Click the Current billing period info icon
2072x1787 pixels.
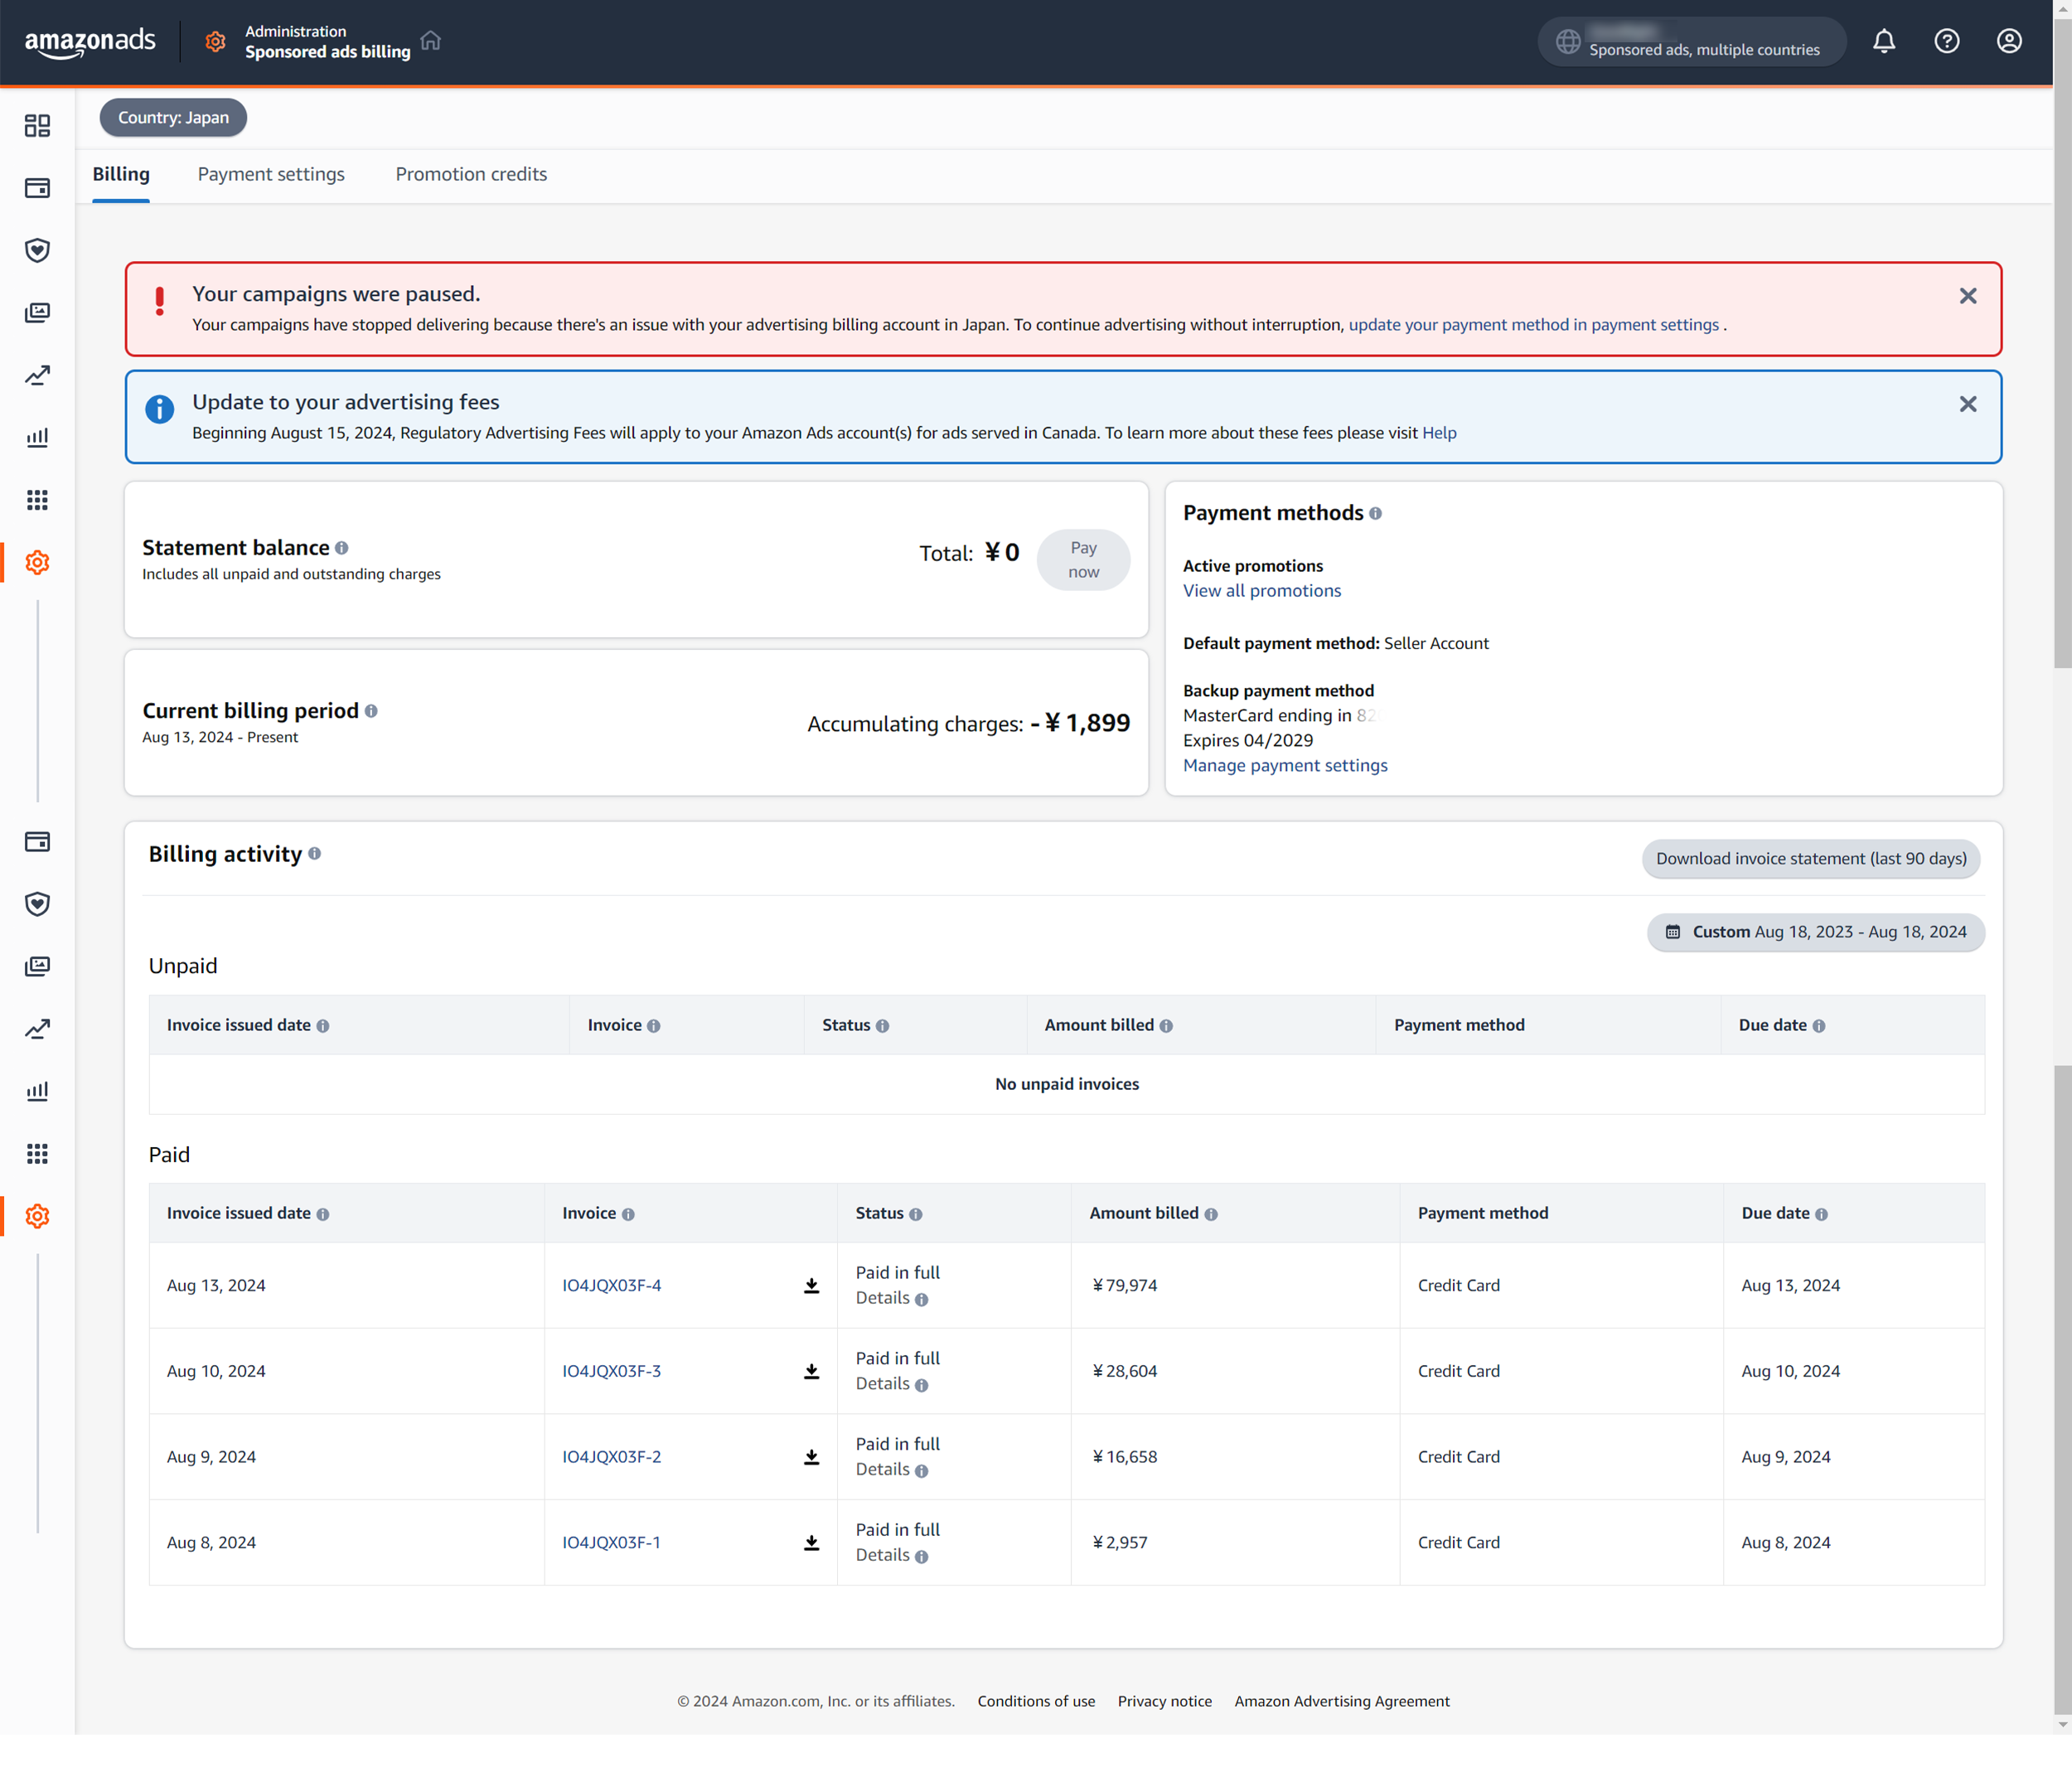pos(371,711)
